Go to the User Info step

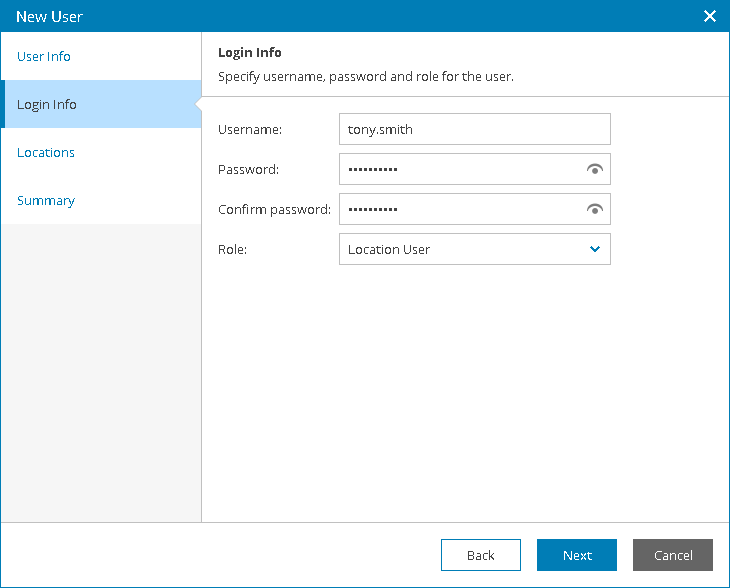pos(44,56)
